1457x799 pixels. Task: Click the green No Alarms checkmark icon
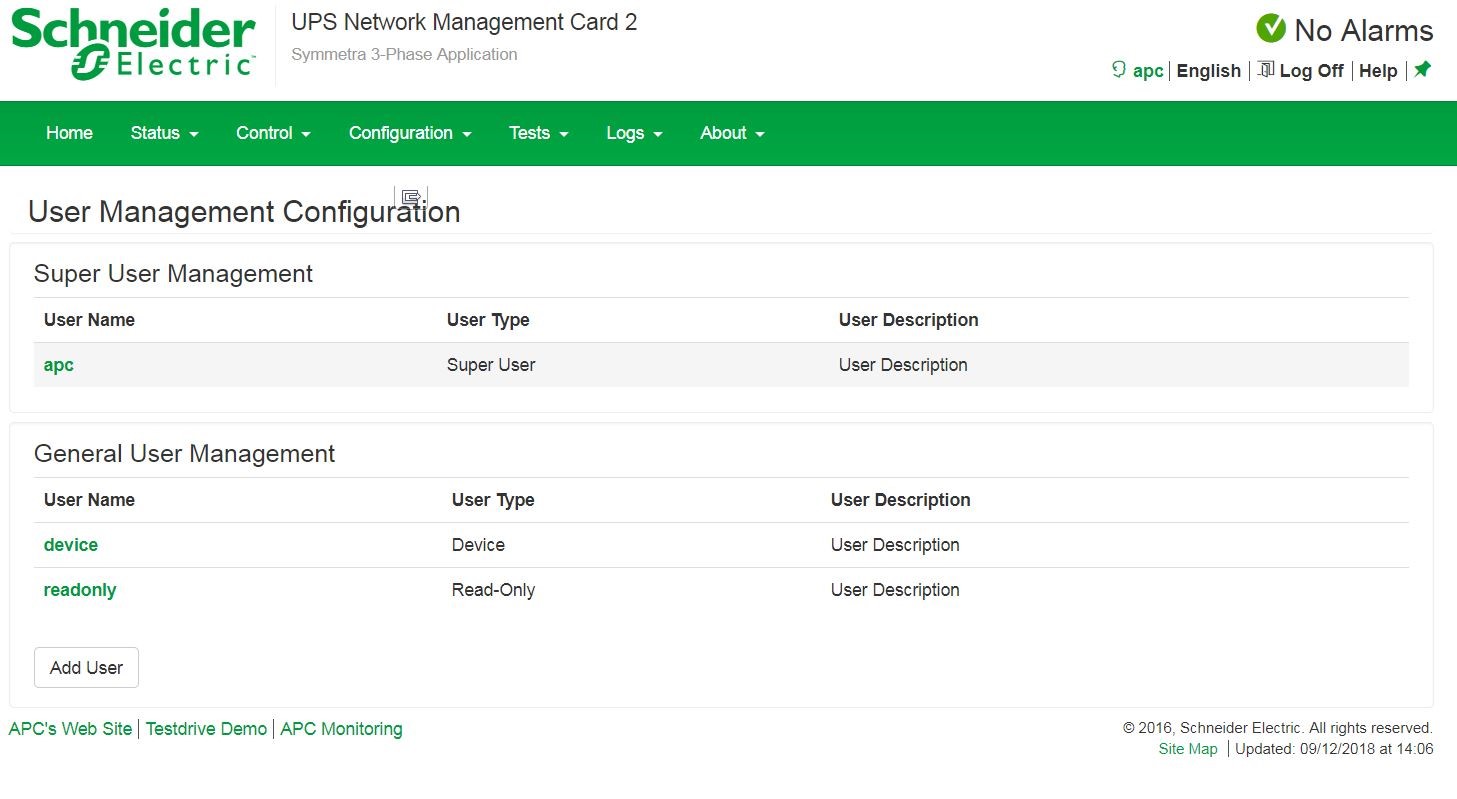point(1271,29)
